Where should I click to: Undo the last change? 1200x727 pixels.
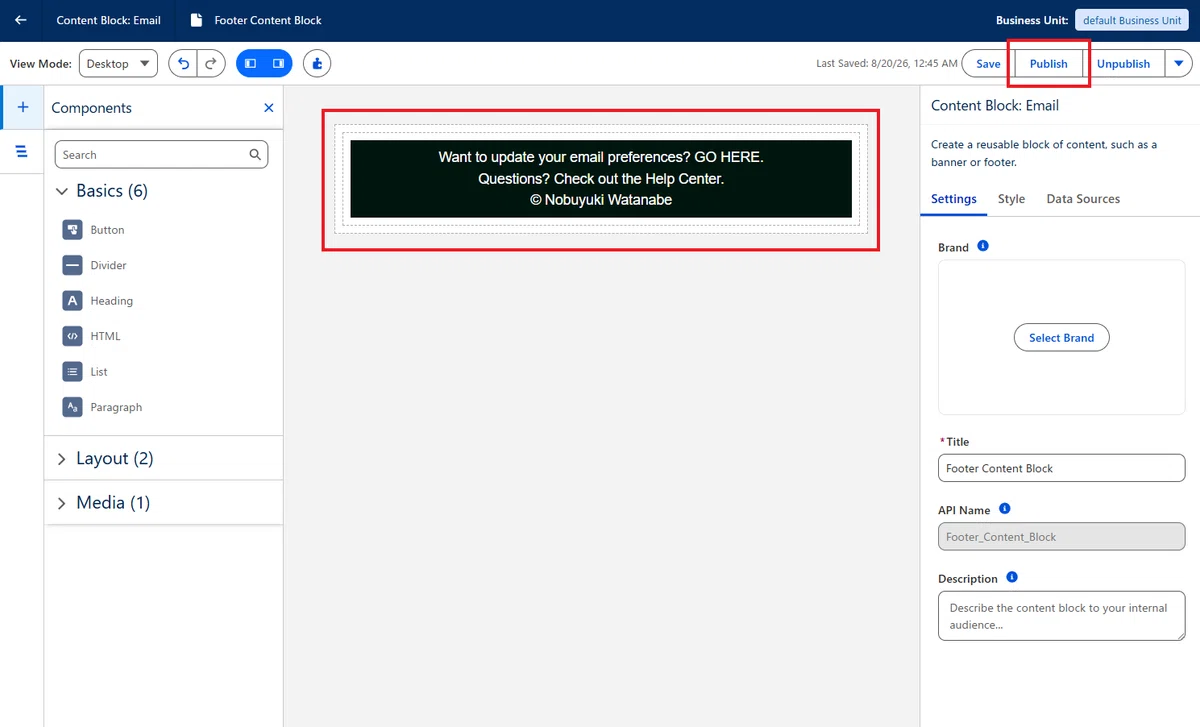(183, 63)
